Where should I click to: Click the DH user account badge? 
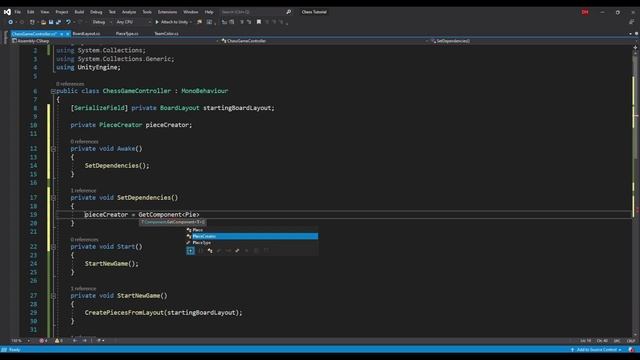[x=585, y=12]
